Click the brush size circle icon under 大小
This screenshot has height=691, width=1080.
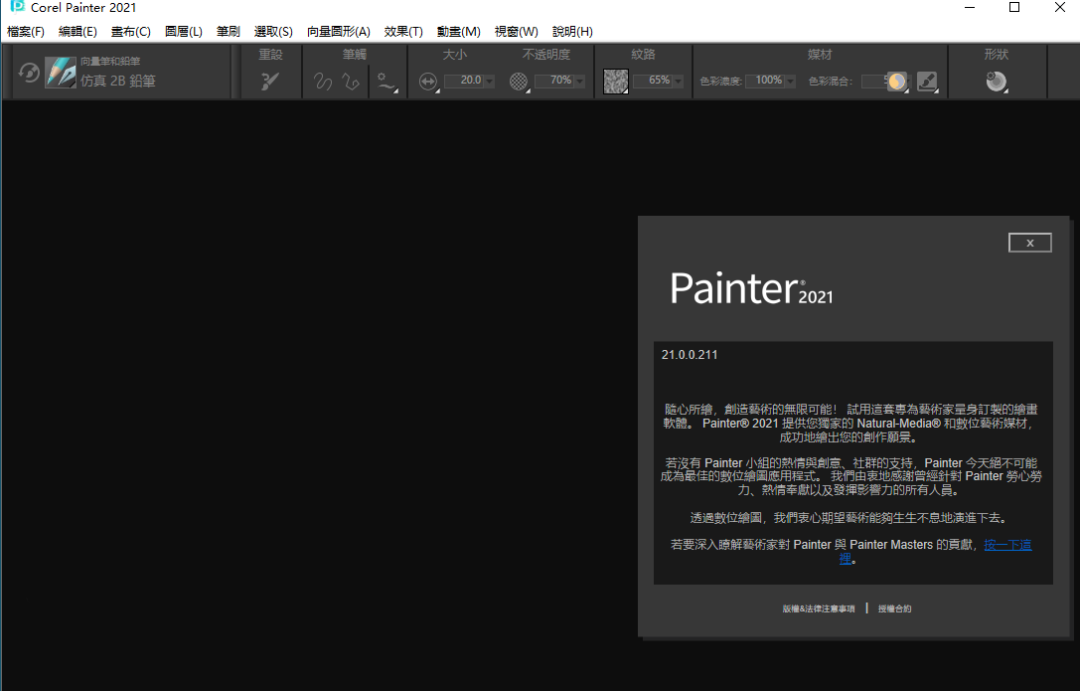[428, 81]
